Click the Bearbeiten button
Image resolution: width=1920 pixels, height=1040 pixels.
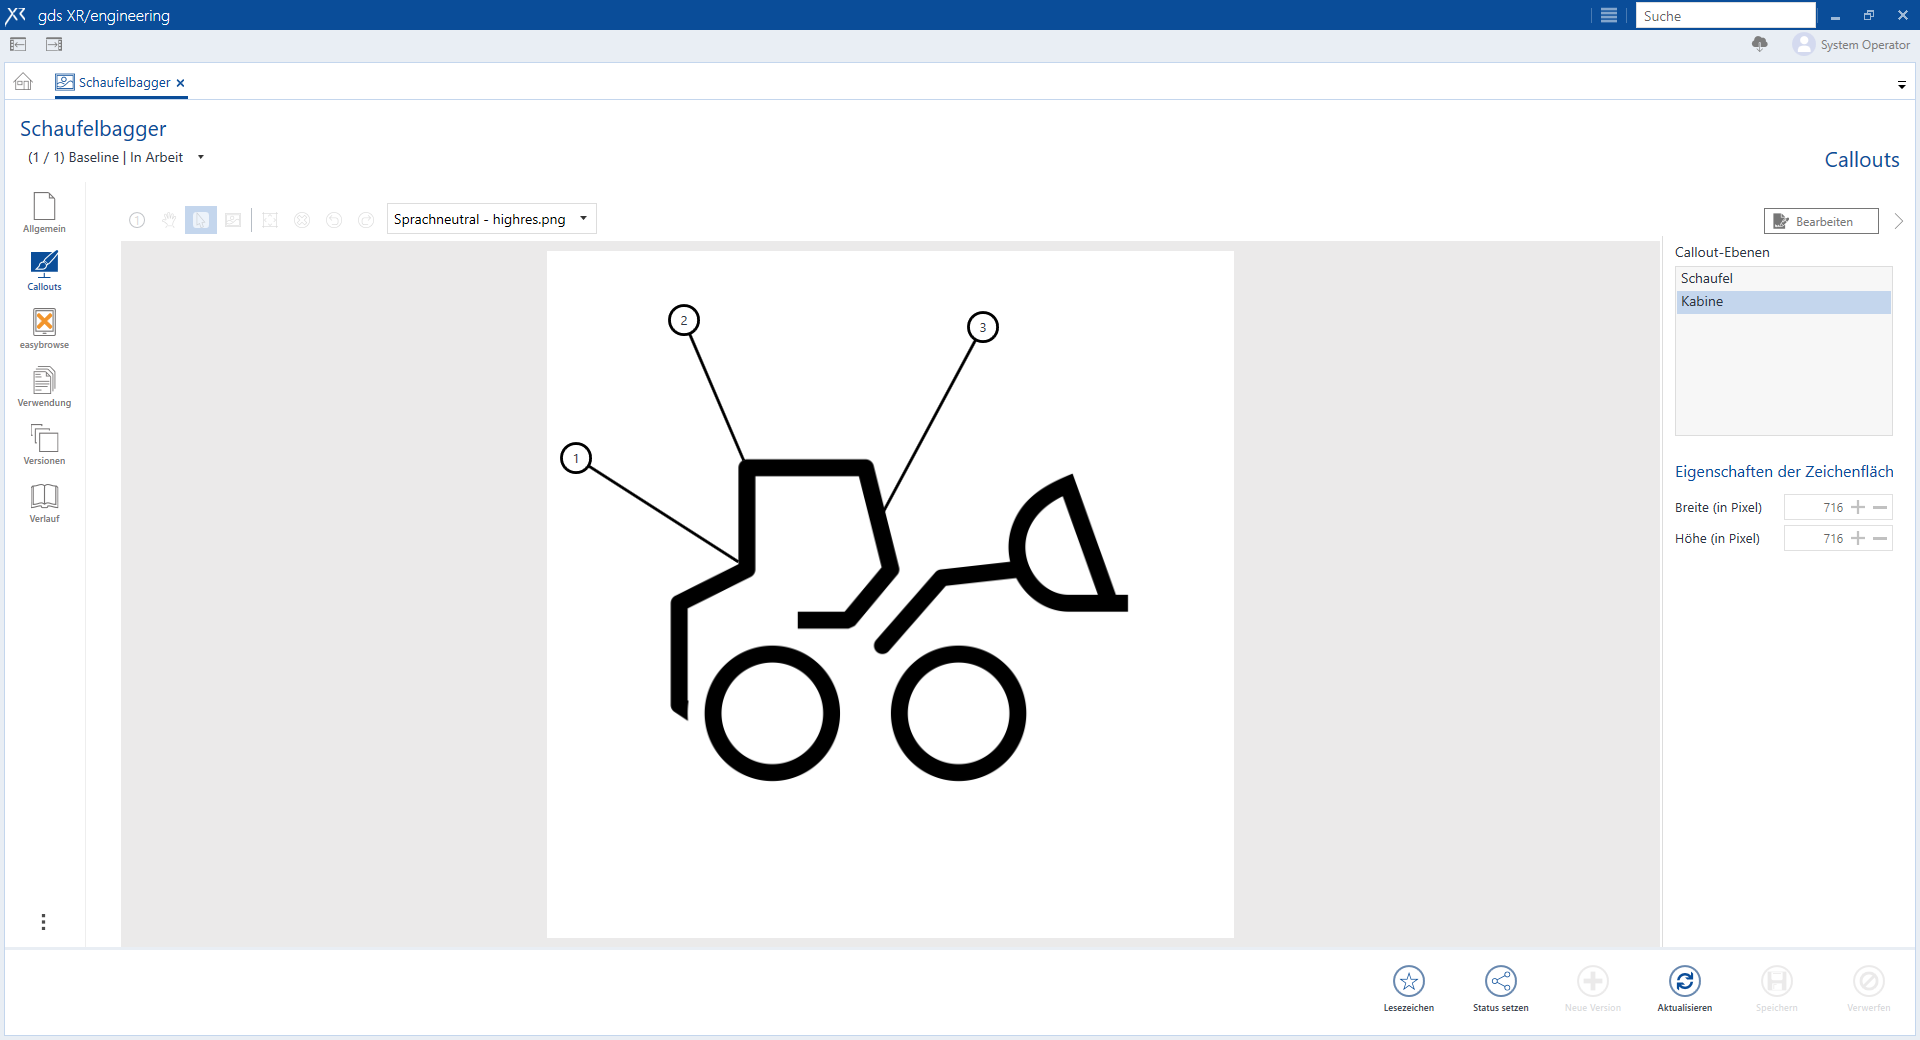pyautogui.click(x=1820, y=221)
